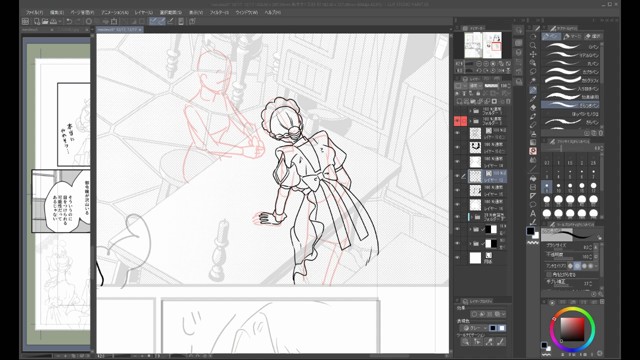Hide the paper layer with eye icon
The width and height of the screenshot is (640, 360).
pos(458,258)
